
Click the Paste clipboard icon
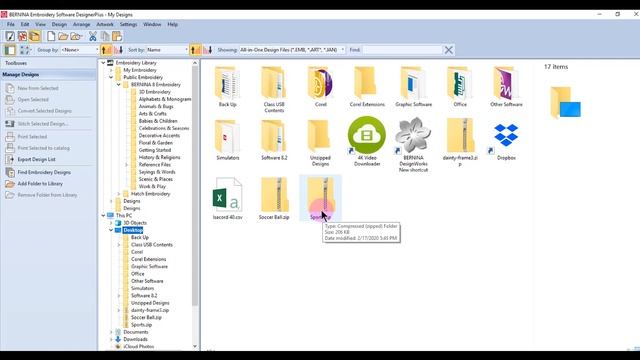click(x=117, y=36)
